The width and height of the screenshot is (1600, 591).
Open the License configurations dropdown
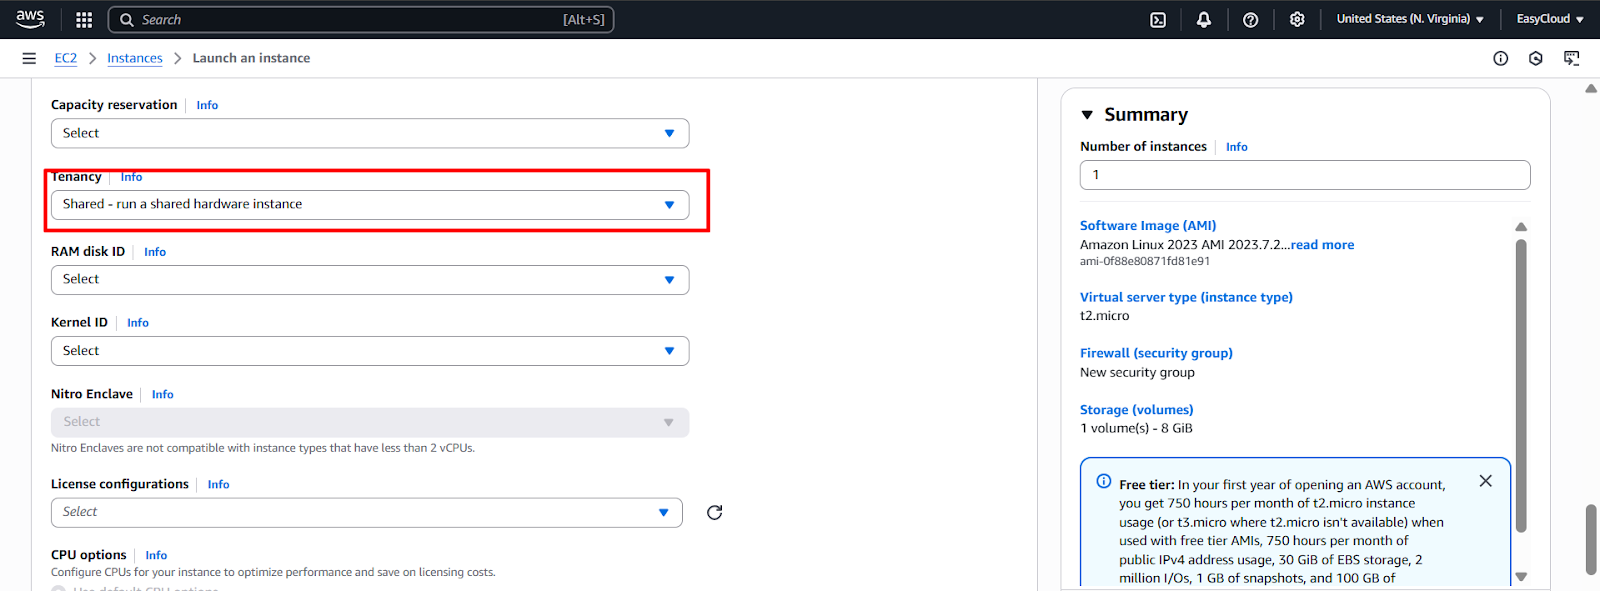(367, 512)
